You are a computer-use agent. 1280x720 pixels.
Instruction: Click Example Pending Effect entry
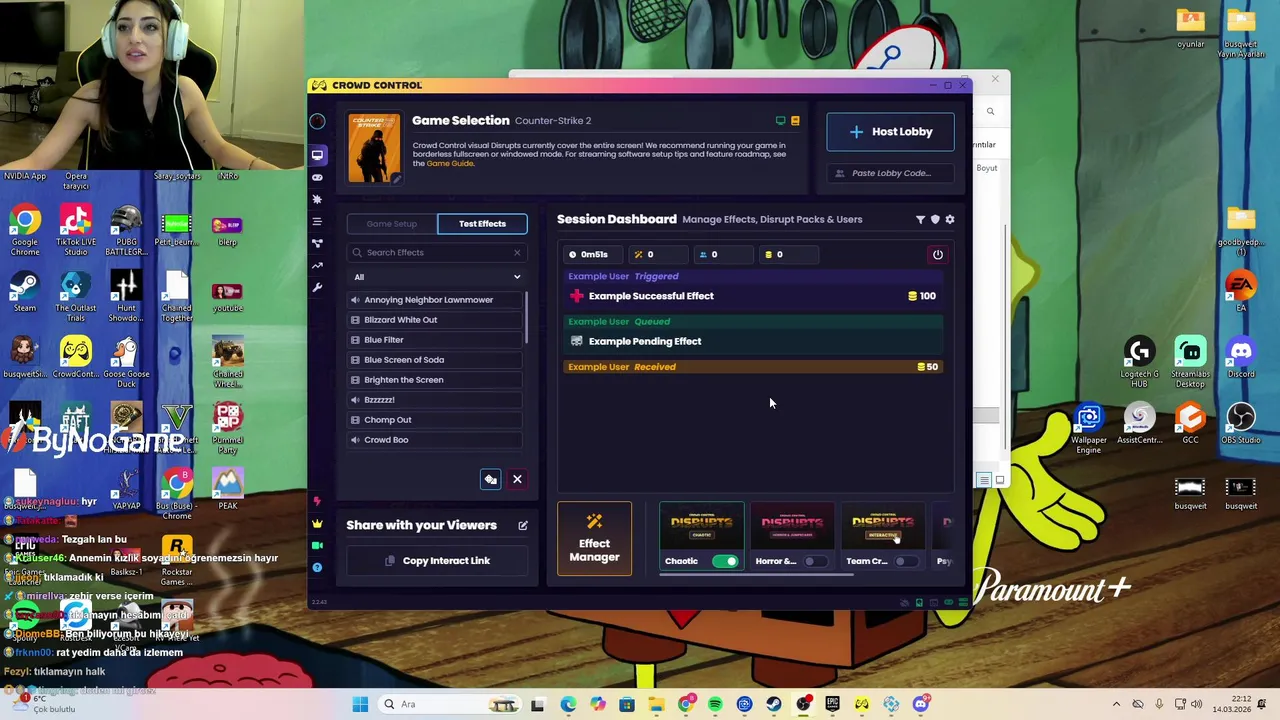755,341
